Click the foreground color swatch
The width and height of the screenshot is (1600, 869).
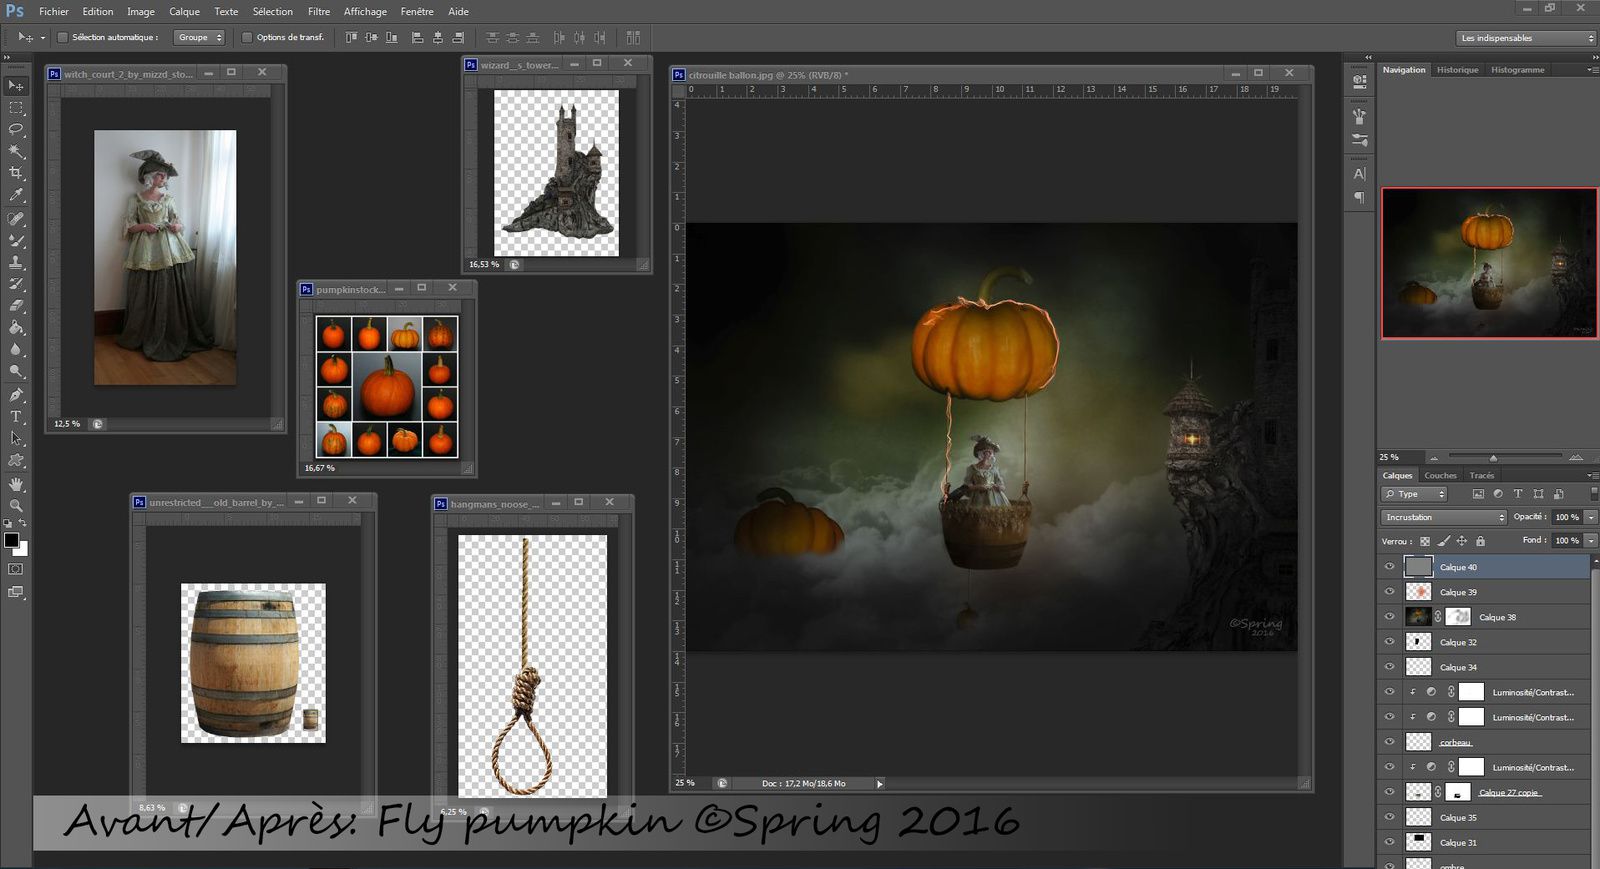coord(11,540)
